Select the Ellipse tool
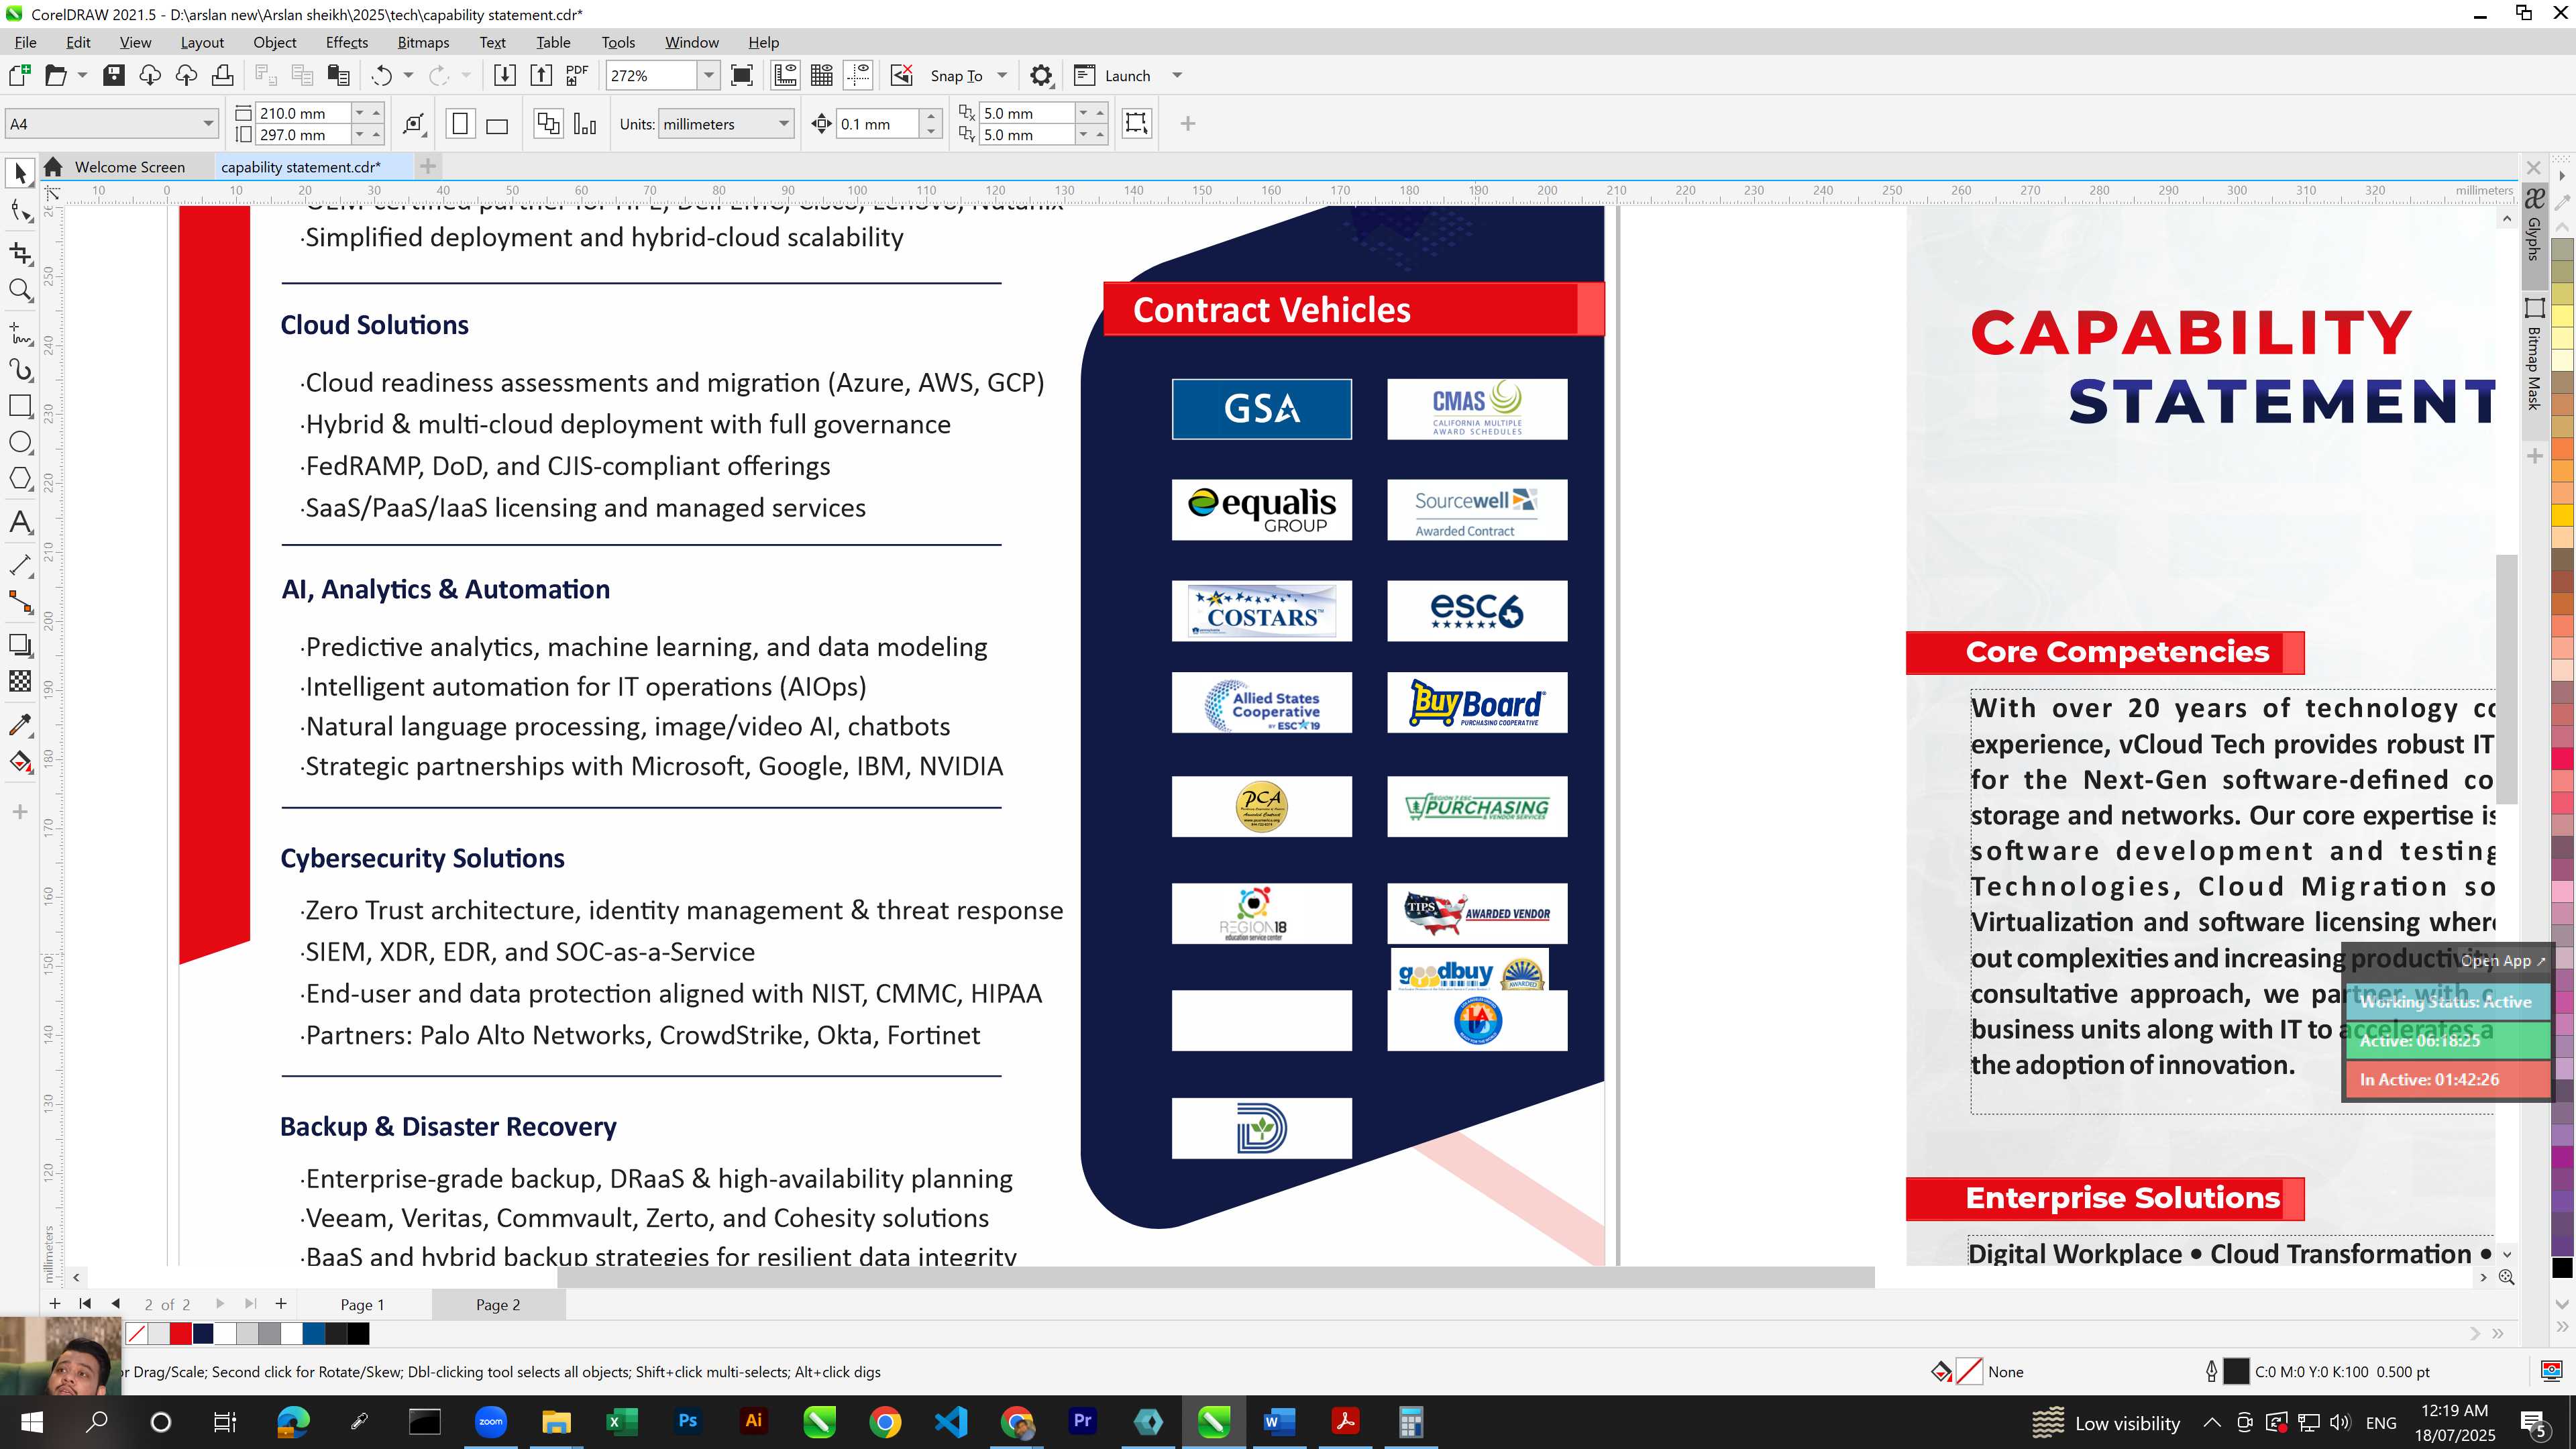2576x1449 pixels. (20, 443)
